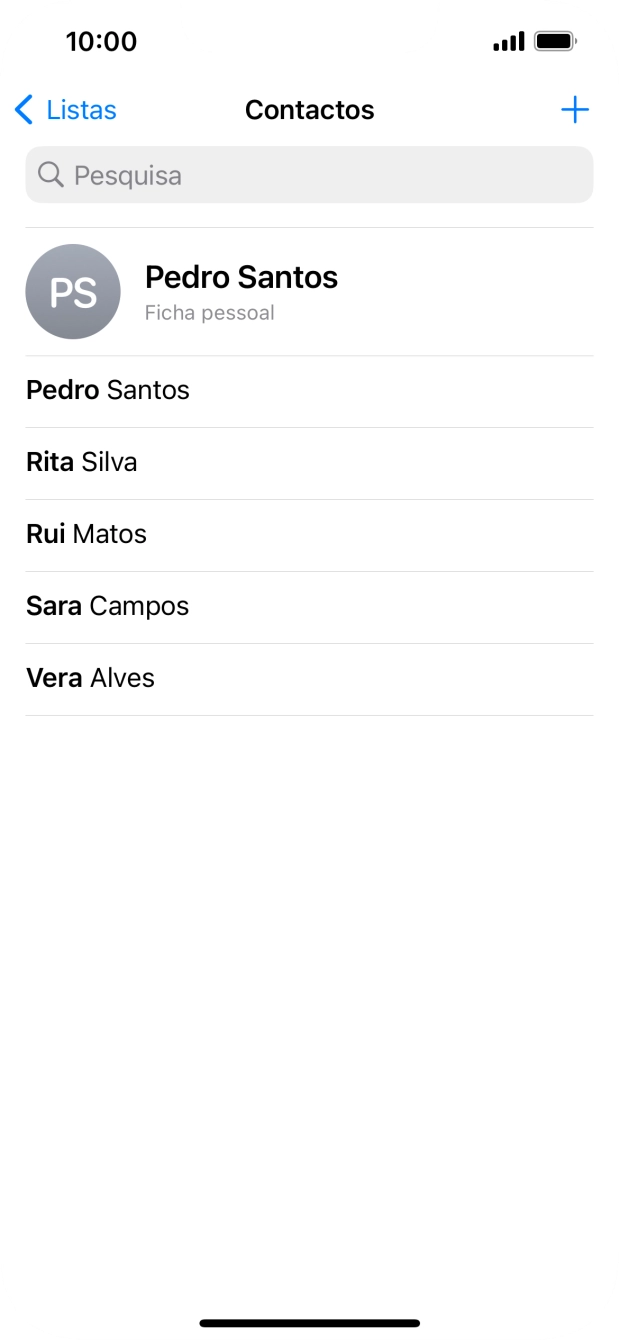Tap the Pesquisa search field
Screen dimensions: 619x1340
coord(309,175)
